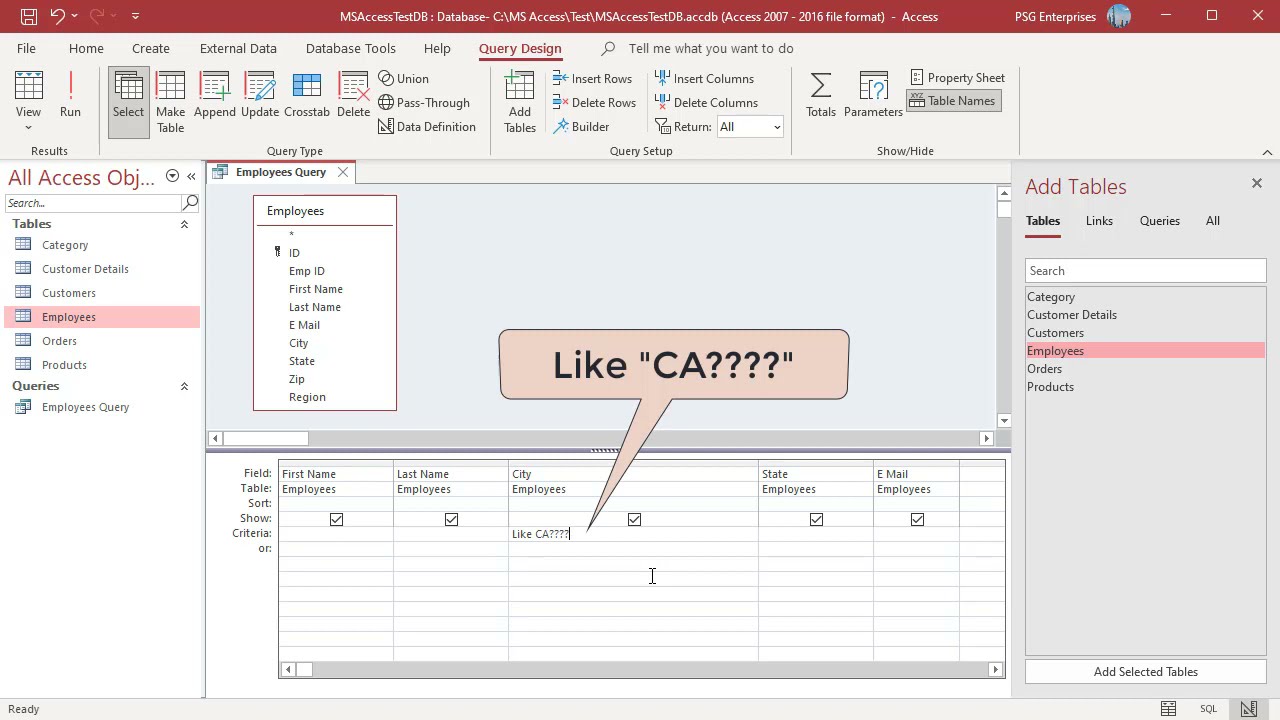Click Delete Columns in Query Setup

tap(706, 102)
